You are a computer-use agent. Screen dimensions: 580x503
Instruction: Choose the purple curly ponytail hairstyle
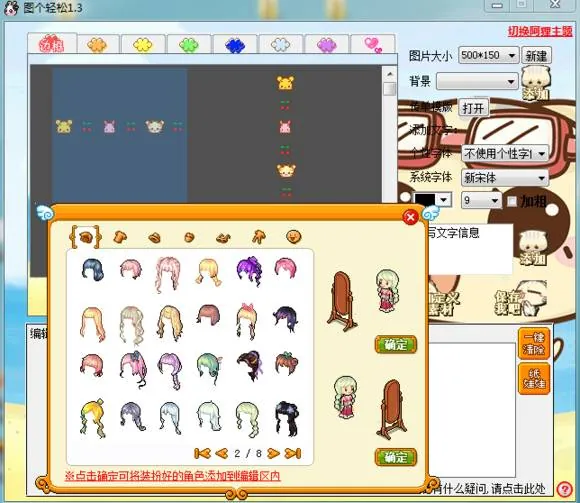coord(250,271)
